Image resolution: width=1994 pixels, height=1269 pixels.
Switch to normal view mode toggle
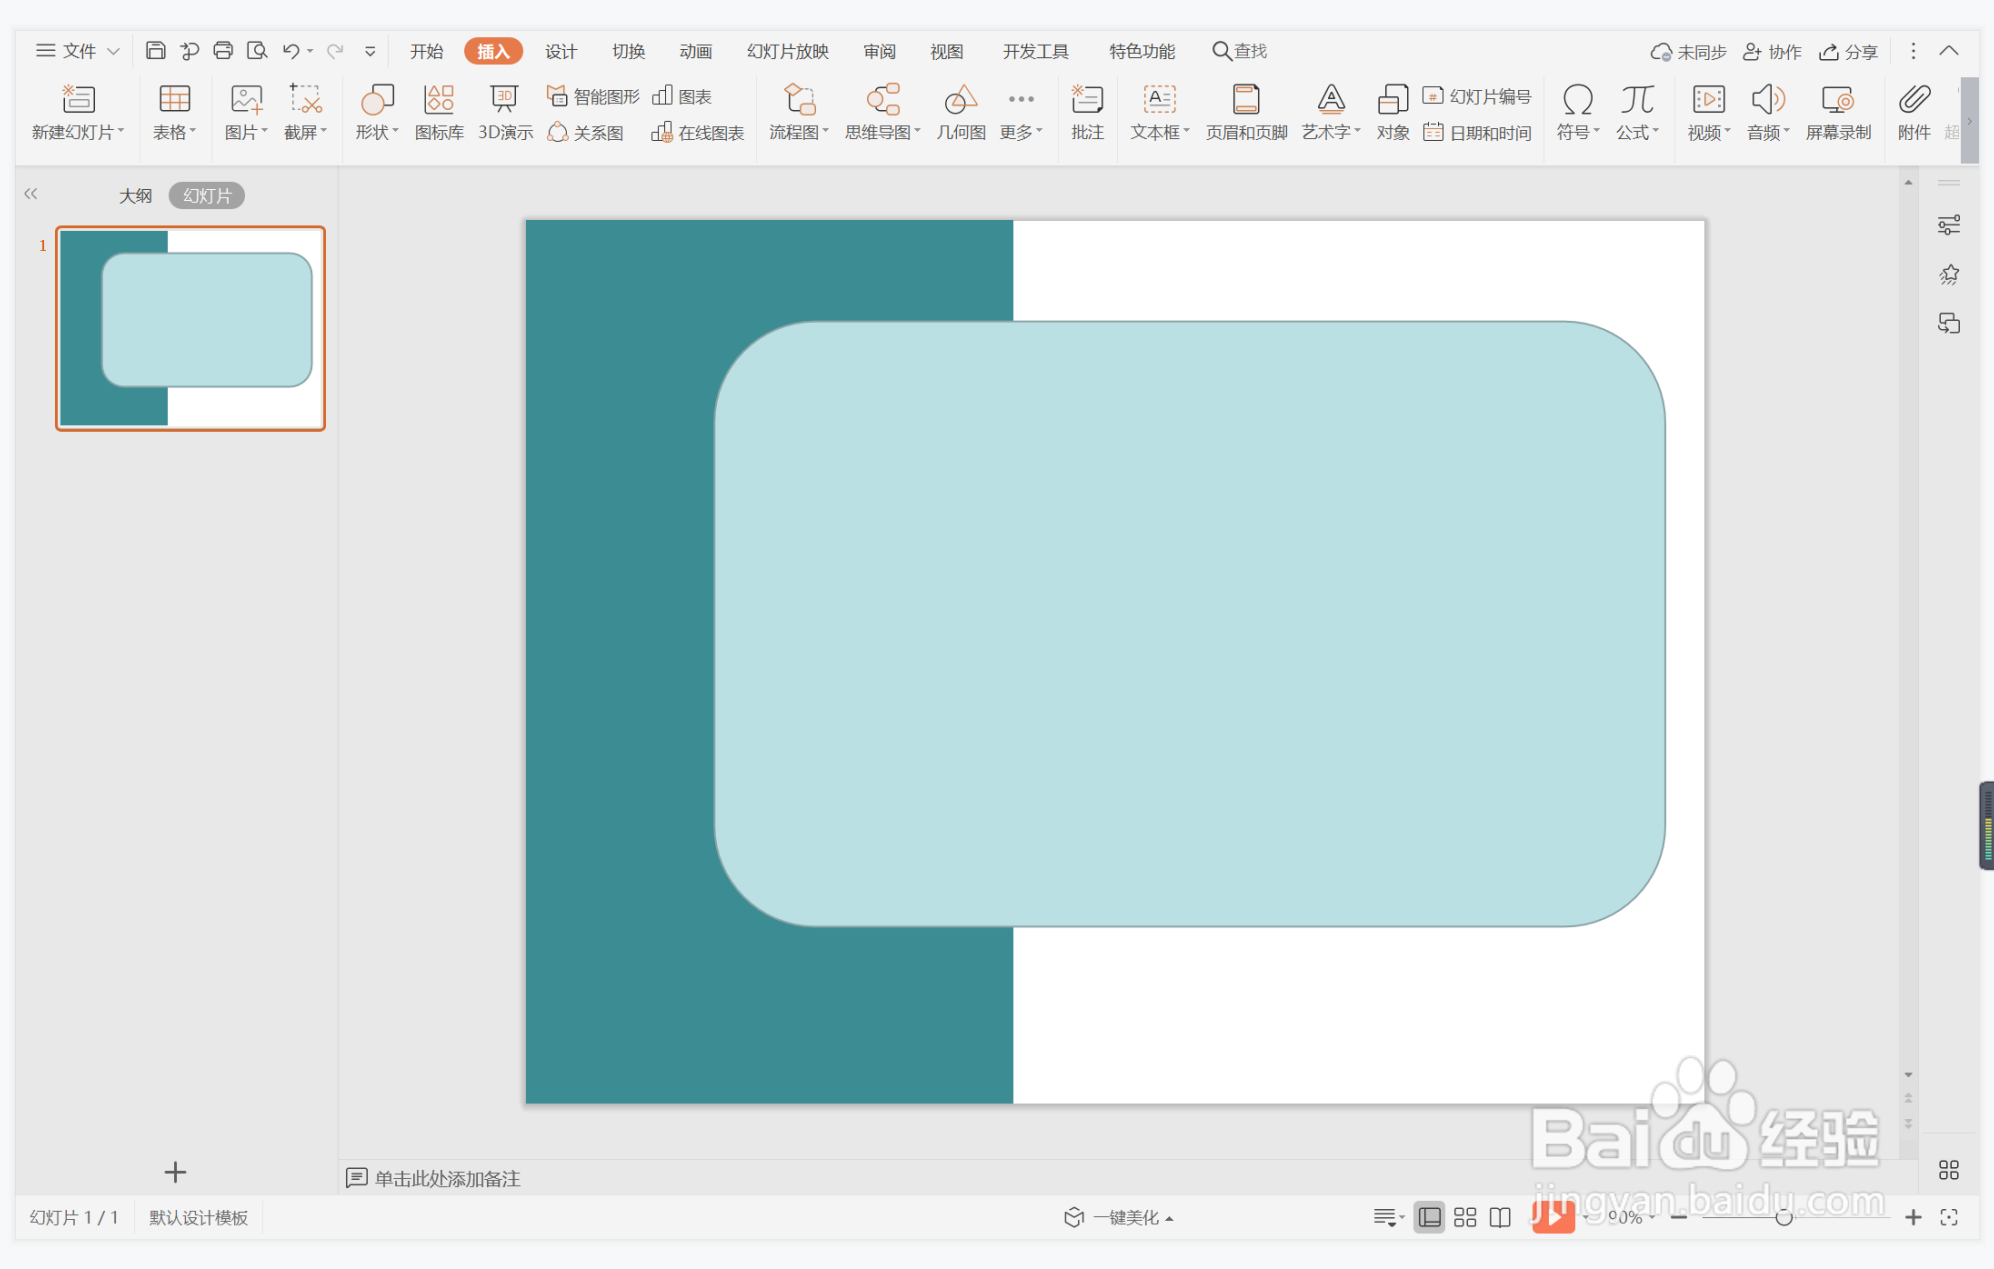pos(1430,1217)
